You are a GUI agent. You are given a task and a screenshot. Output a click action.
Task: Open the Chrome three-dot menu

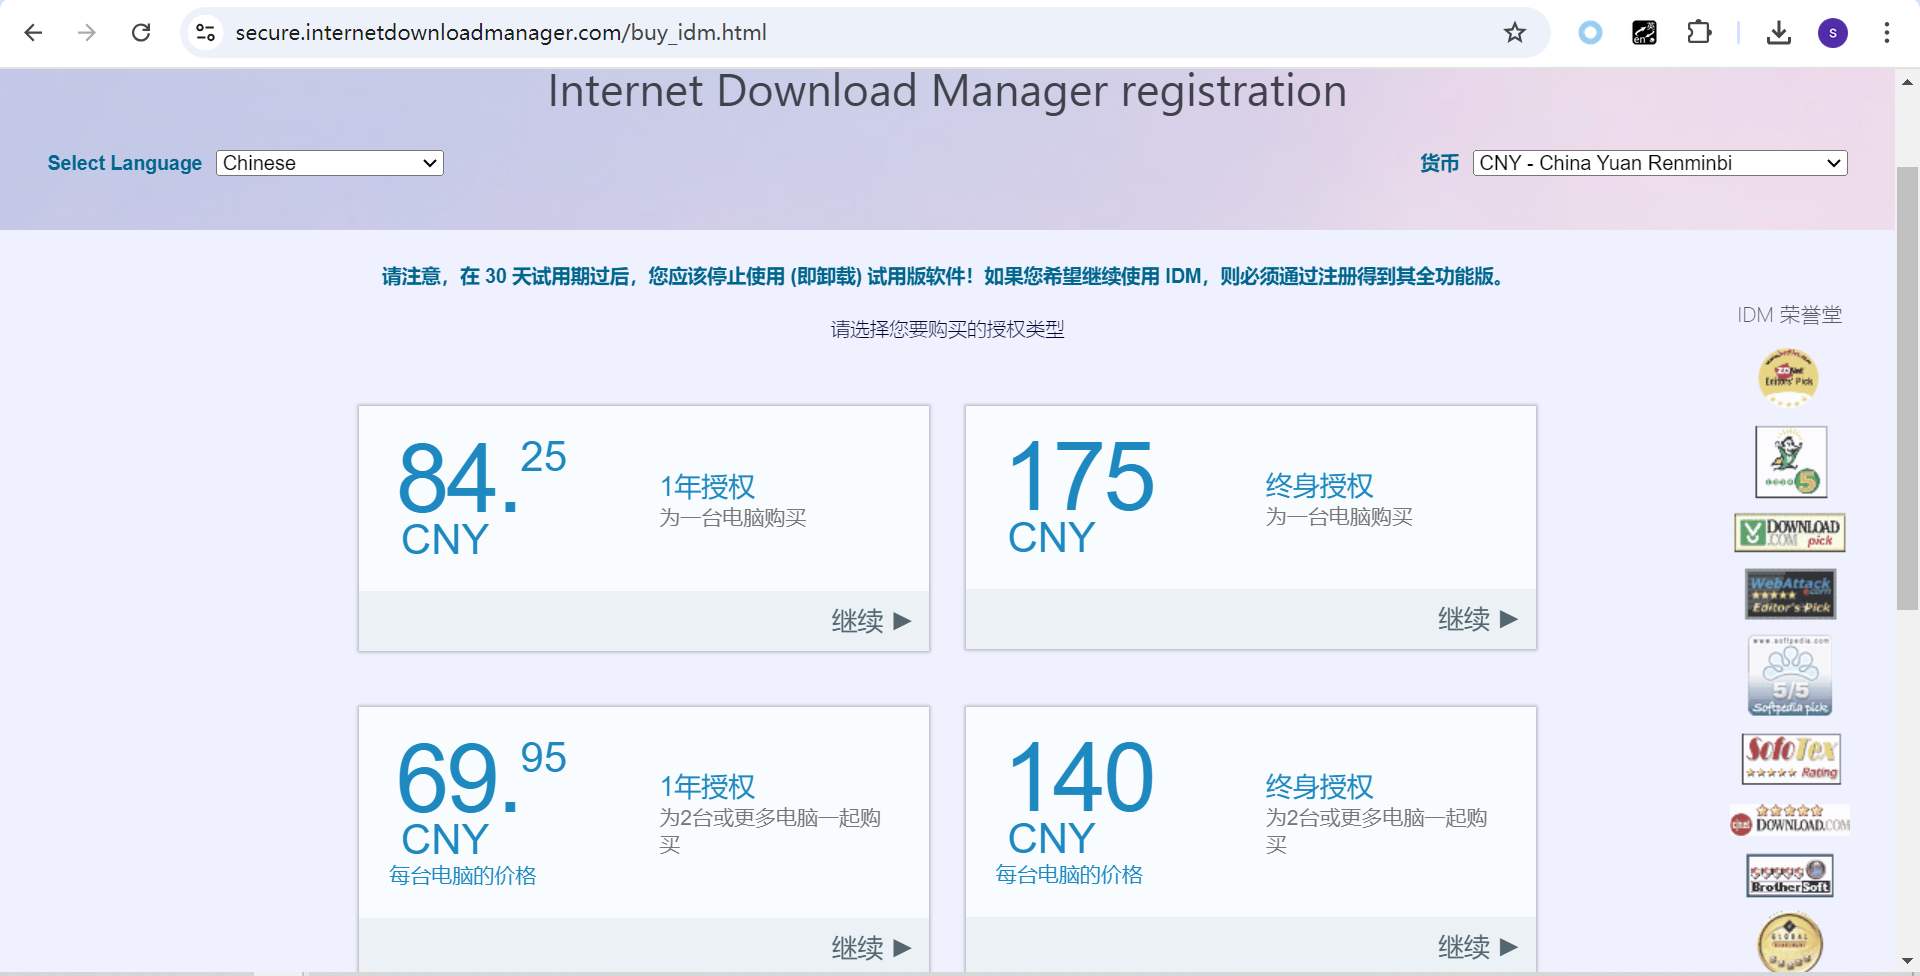click(x=1886, y=33)
